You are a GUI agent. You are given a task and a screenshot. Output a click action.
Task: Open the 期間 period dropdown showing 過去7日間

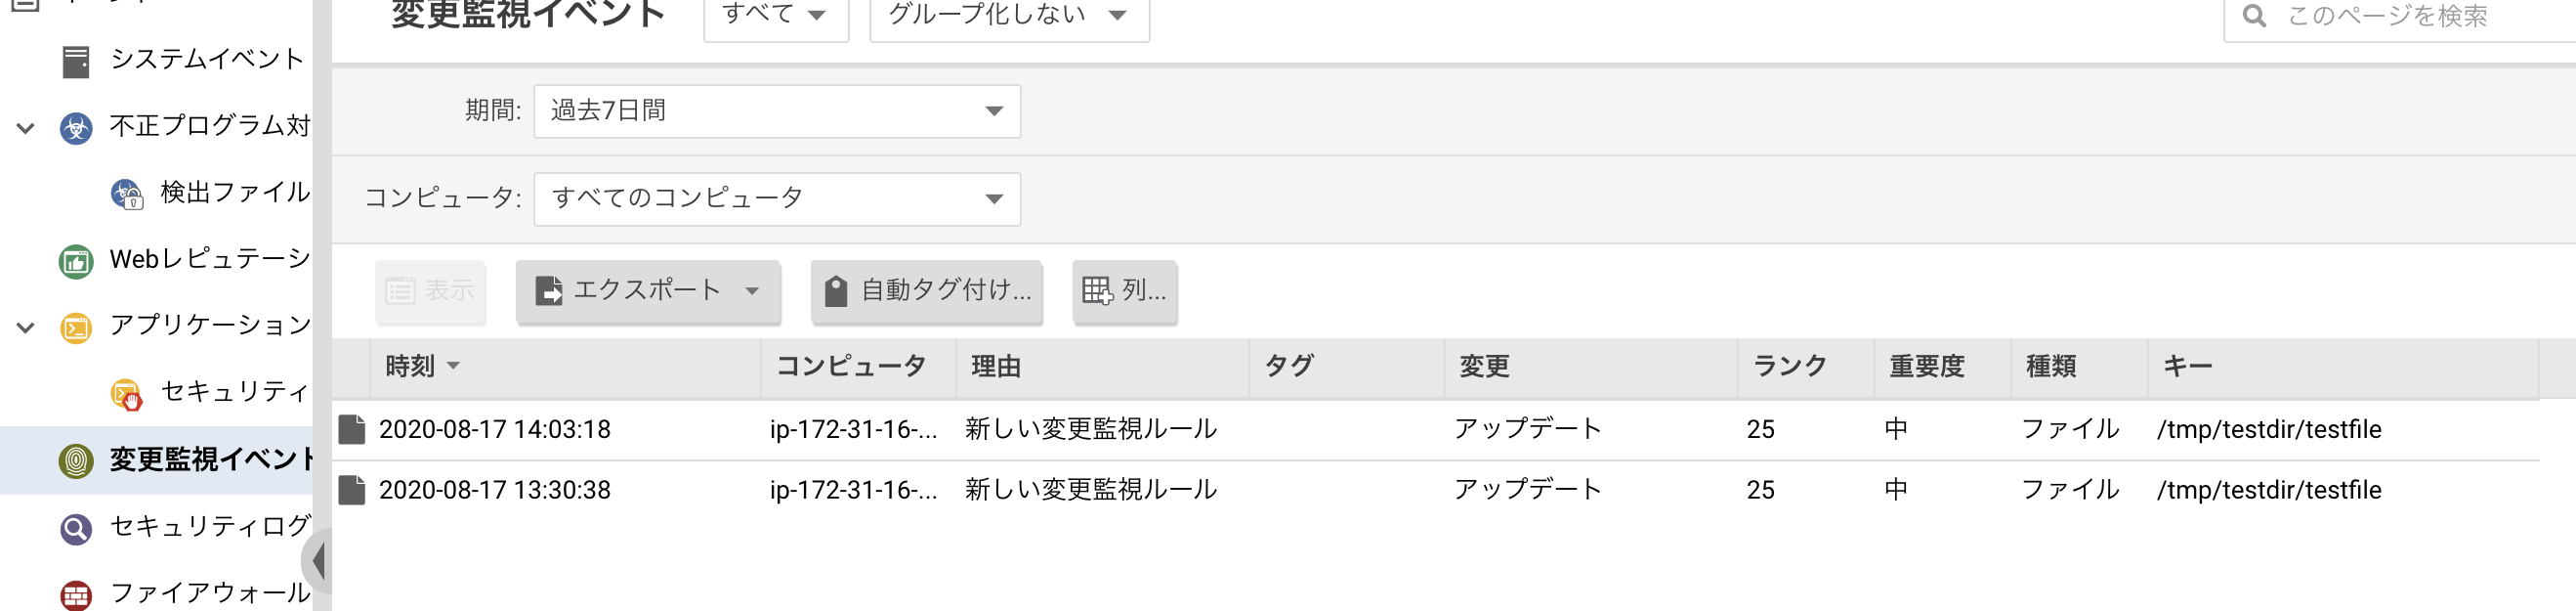coord(776,111)
